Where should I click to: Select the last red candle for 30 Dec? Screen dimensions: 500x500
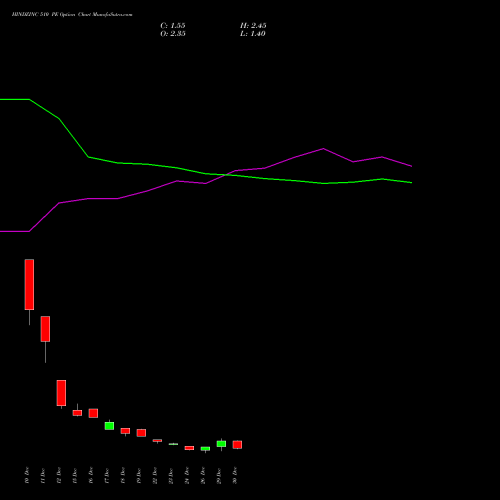pos(237,445)
